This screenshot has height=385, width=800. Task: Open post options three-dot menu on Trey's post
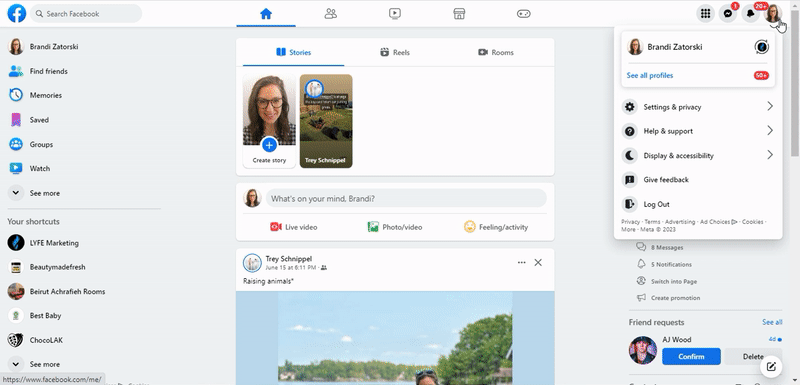click(521, 263)
